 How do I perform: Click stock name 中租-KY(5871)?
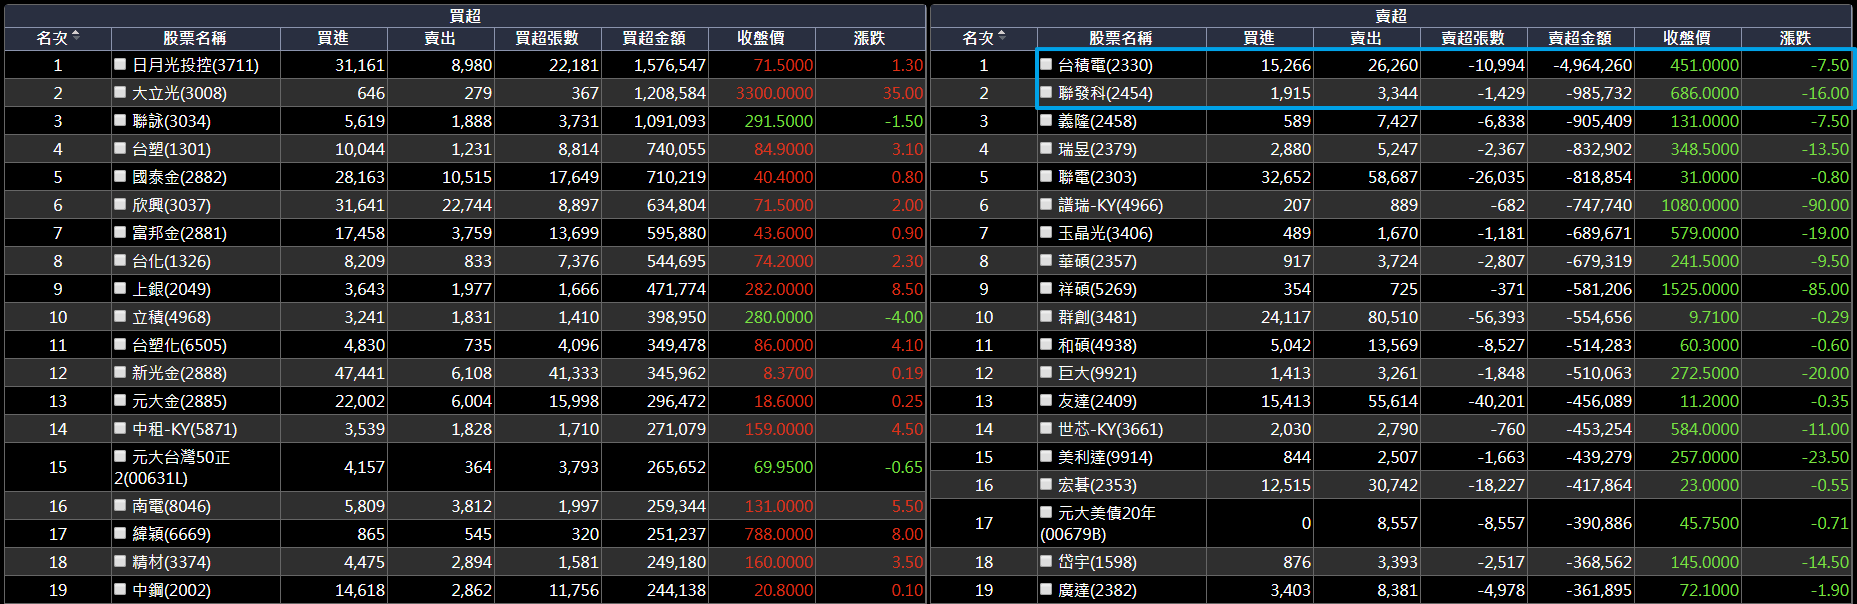(185, 429)
